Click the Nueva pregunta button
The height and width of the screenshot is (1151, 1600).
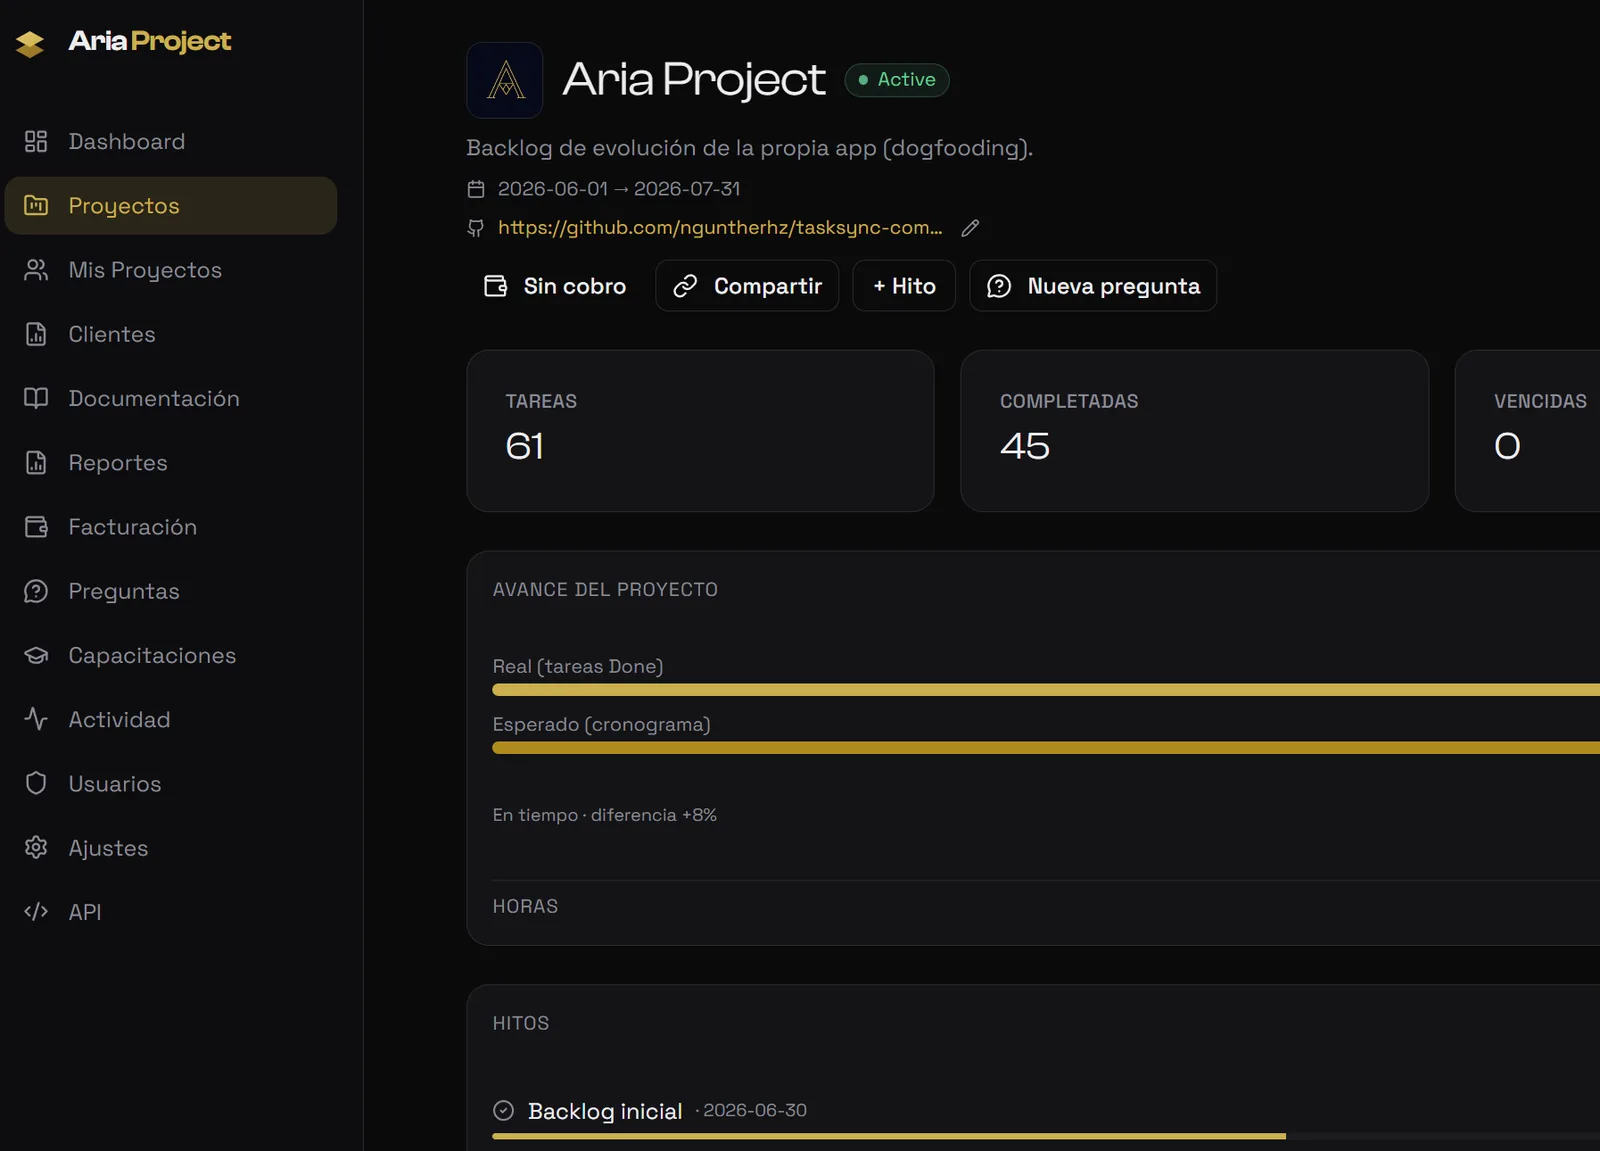pyautogui.click(x=1093, y=286)
